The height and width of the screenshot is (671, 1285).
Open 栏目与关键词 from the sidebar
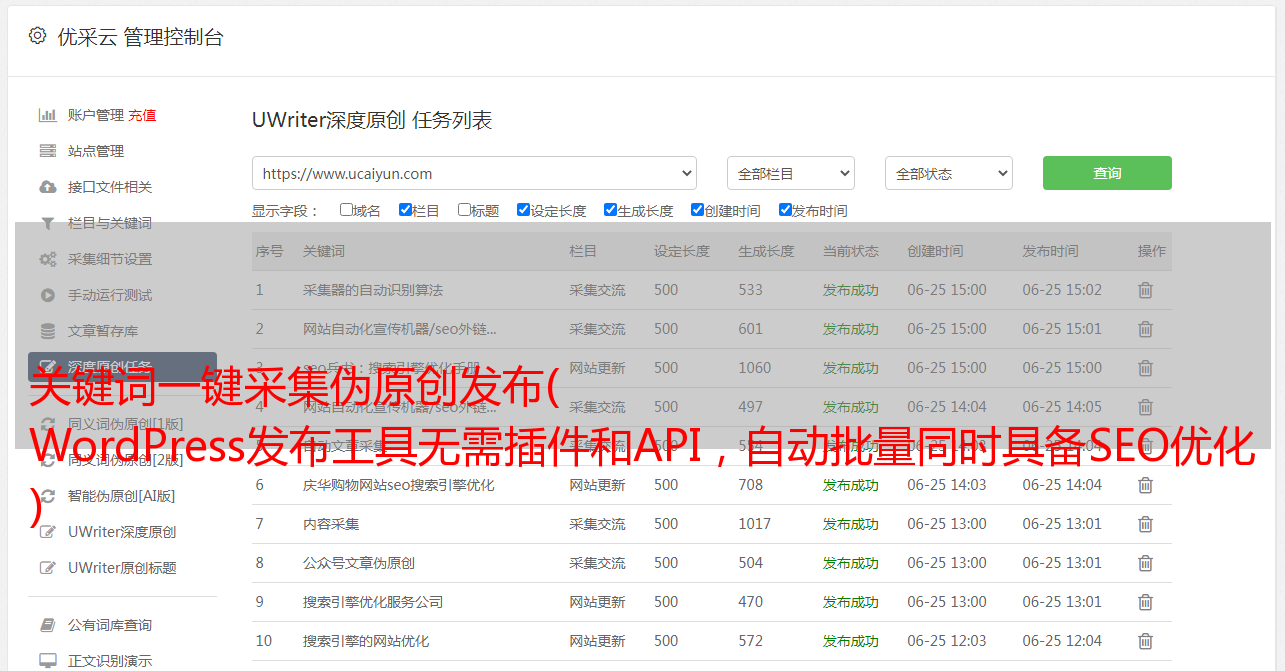pos(110,223)
